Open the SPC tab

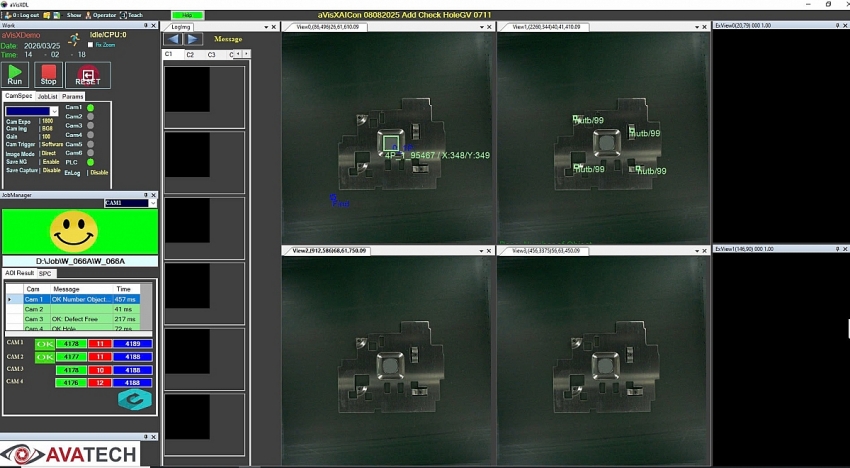tap(45, 273)
